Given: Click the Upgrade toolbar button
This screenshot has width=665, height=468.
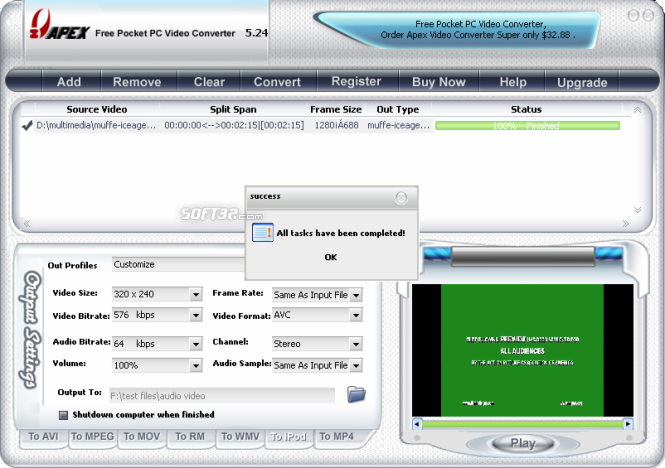Looking at the screenshot, I should pyautogui.click(x=582, y=82).
